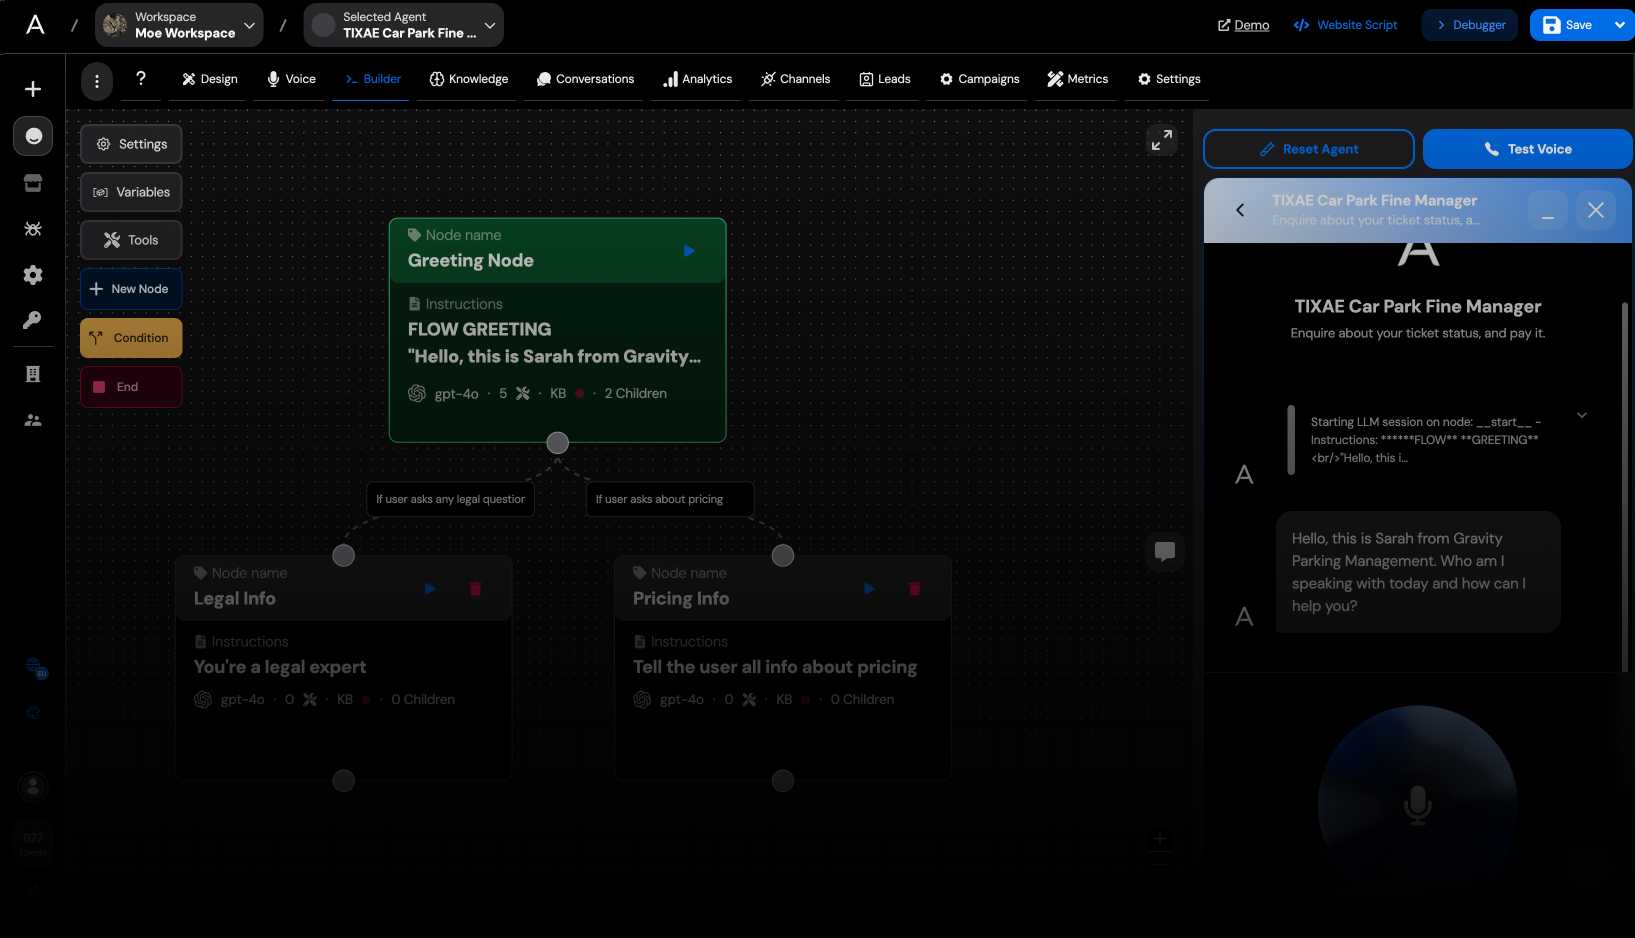Screen dimensions: 1635x938
Task: Switch to the Knowledge tab
Action: 468,79
